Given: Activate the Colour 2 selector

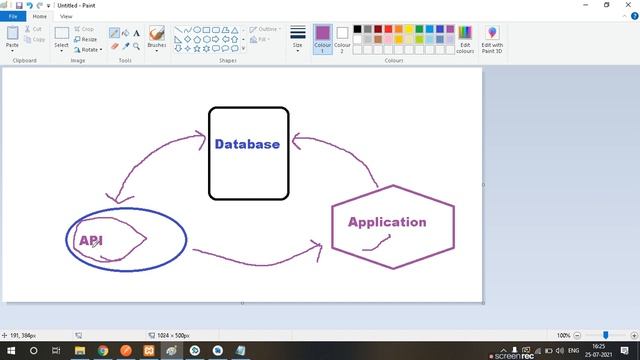Looking at the screenshot, I should [x=342, y=39].
